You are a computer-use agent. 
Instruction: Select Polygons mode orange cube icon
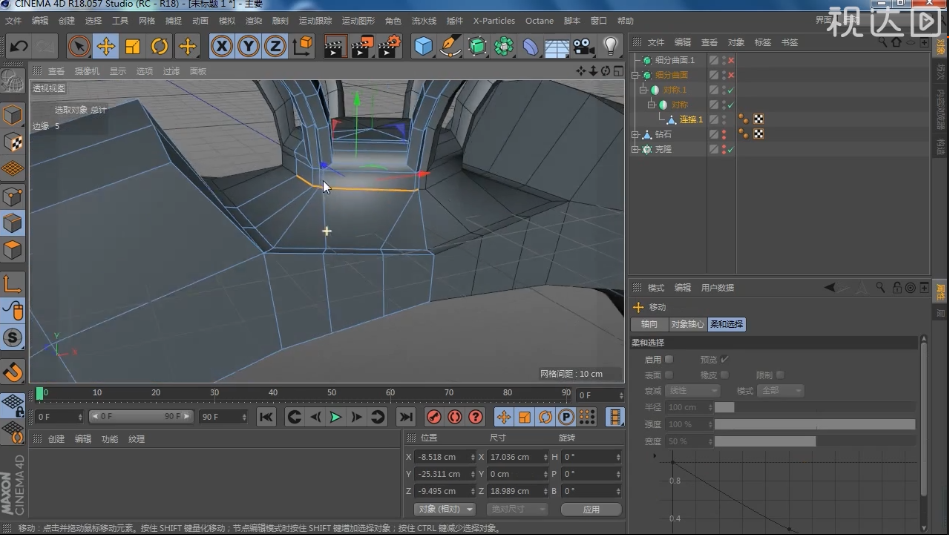[x=12, y=250]
